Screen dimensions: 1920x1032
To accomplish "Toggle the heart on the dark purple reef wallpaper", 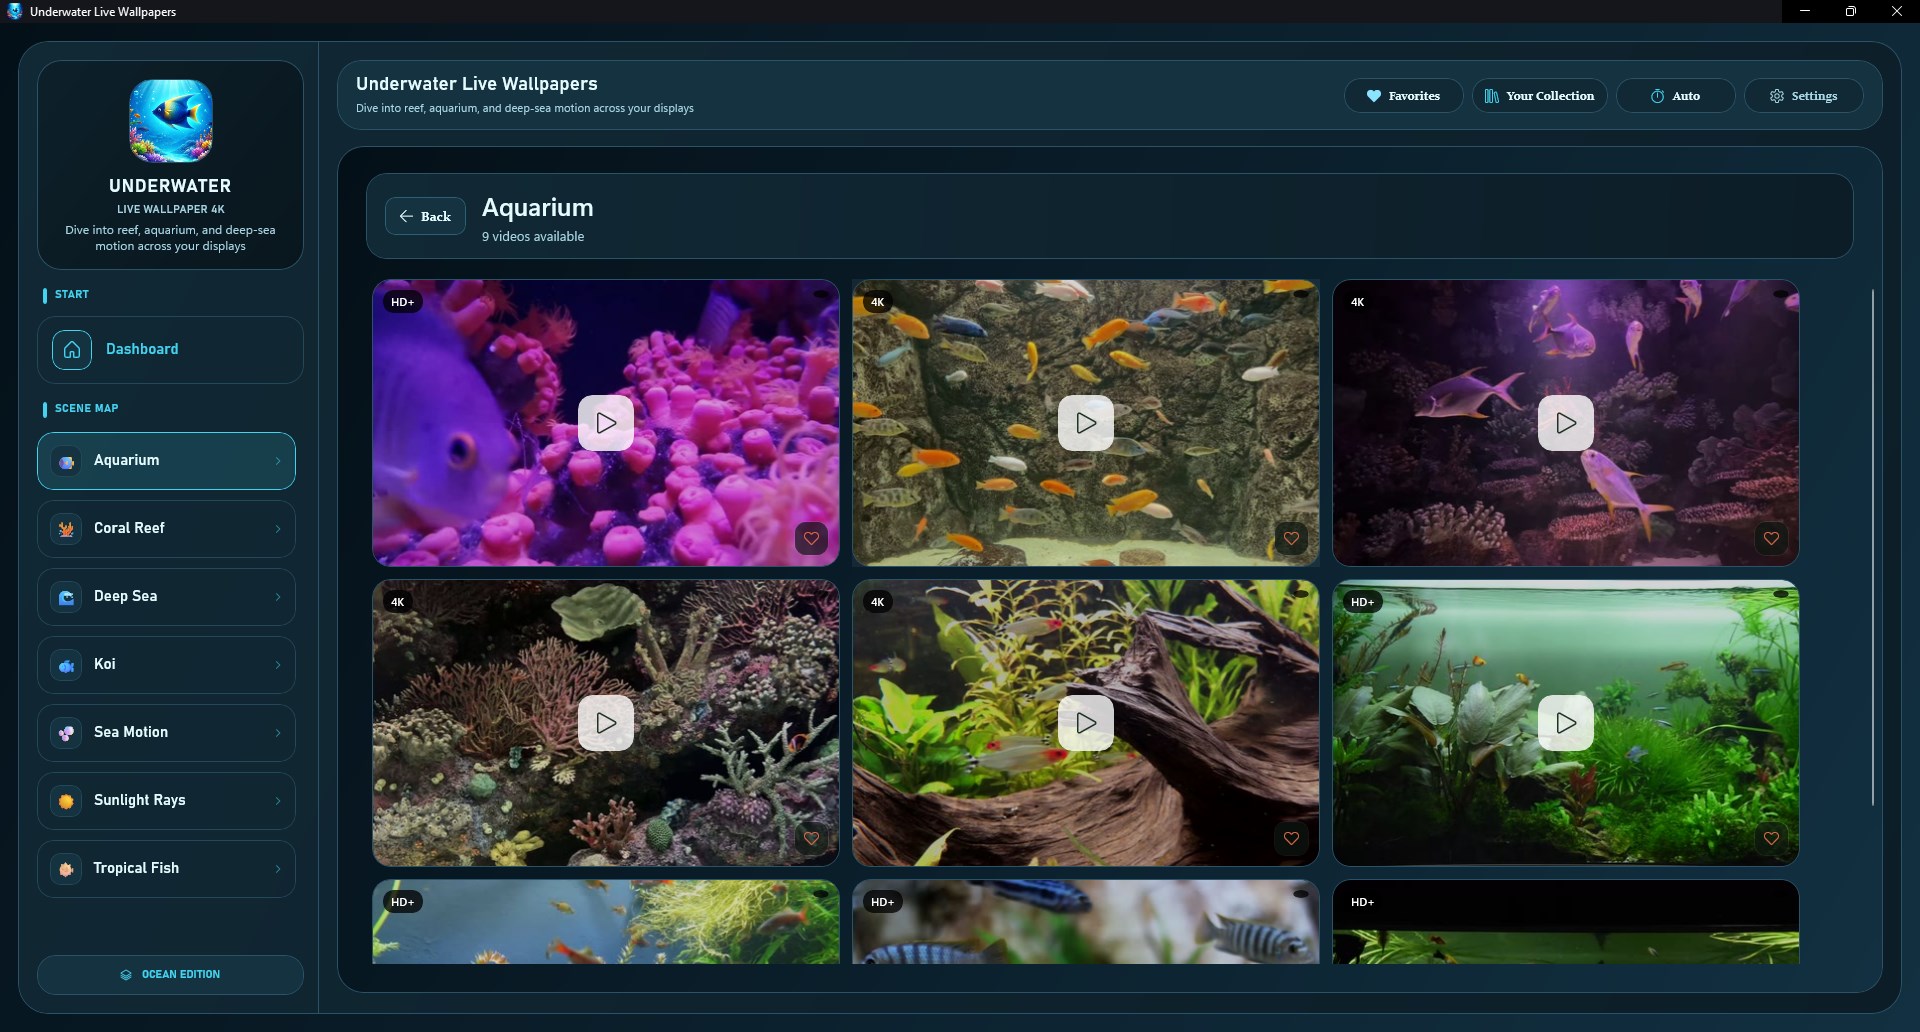I will pyautogui.click(x=1771, y=538).
